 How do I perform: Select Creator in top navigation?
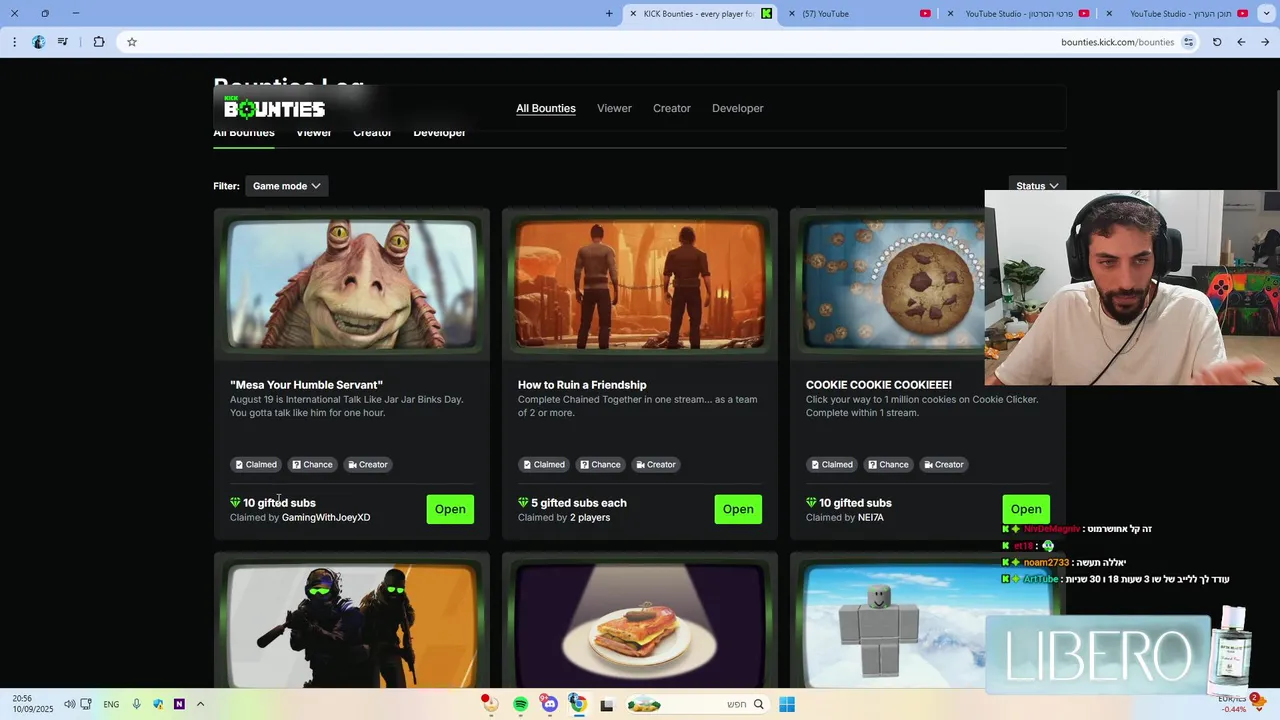[x=672, y=108]
